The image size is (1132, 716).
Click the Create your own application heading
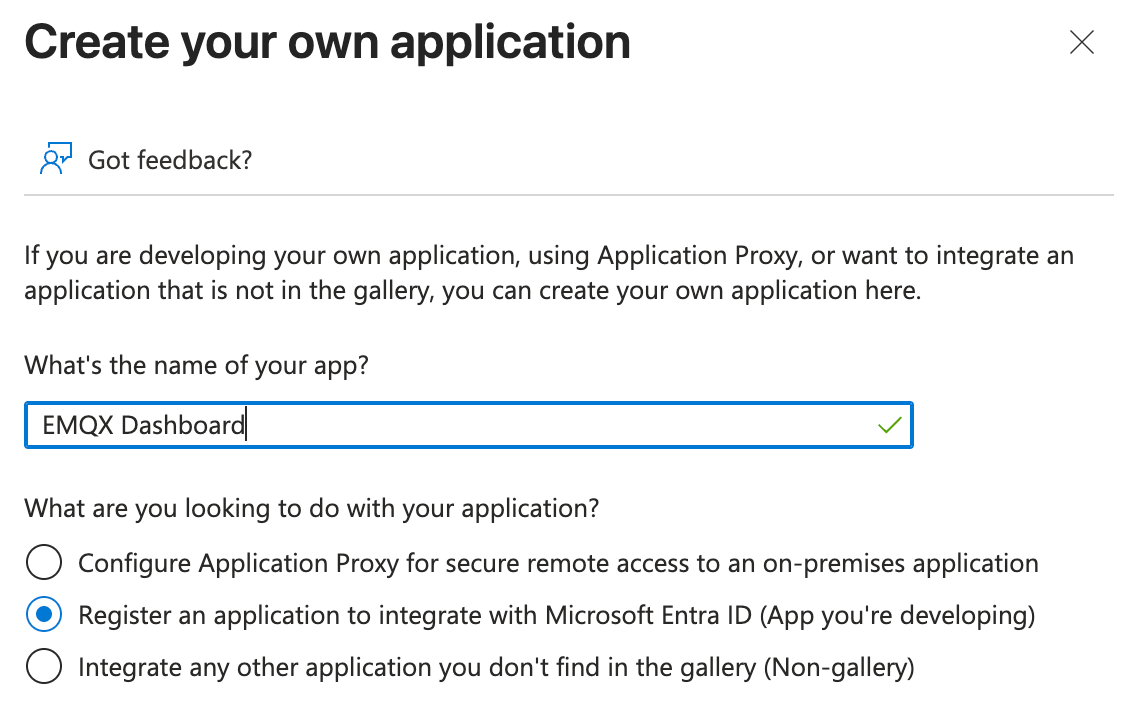point(327,42)
